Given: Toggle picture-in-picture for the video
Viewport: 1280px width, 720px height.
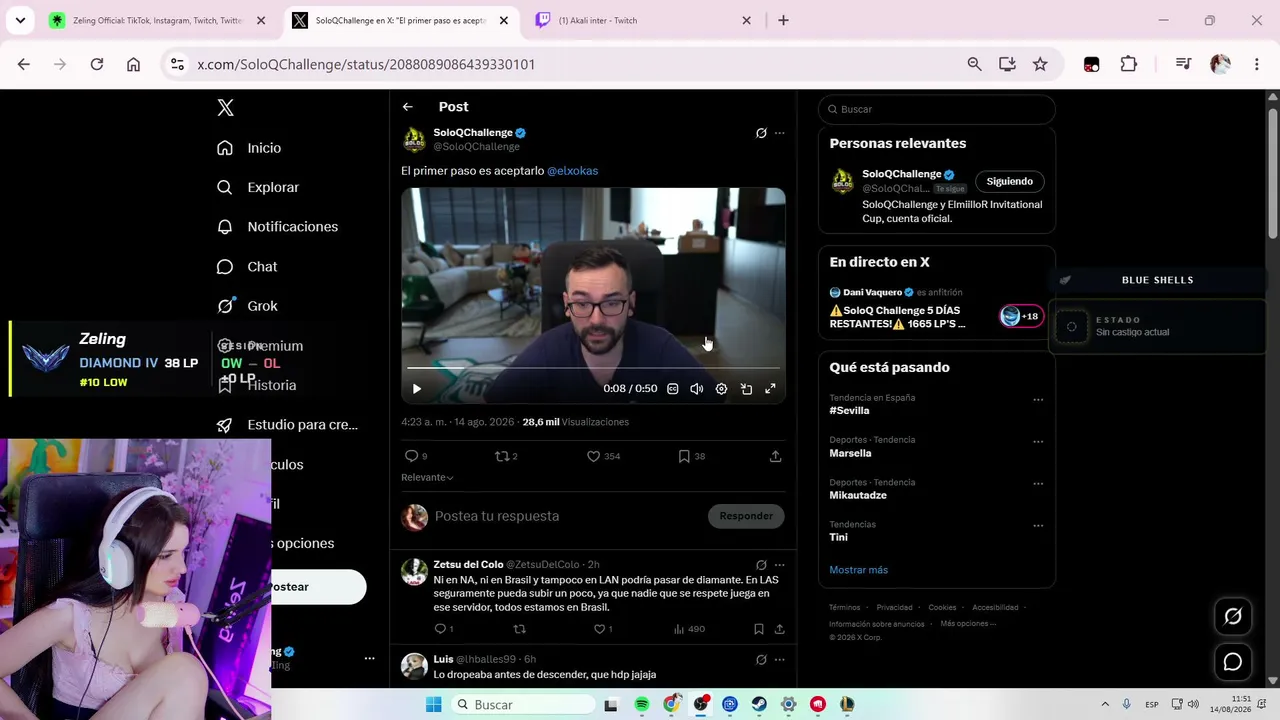Looking at the screenshot, I should tap(746, 389).
